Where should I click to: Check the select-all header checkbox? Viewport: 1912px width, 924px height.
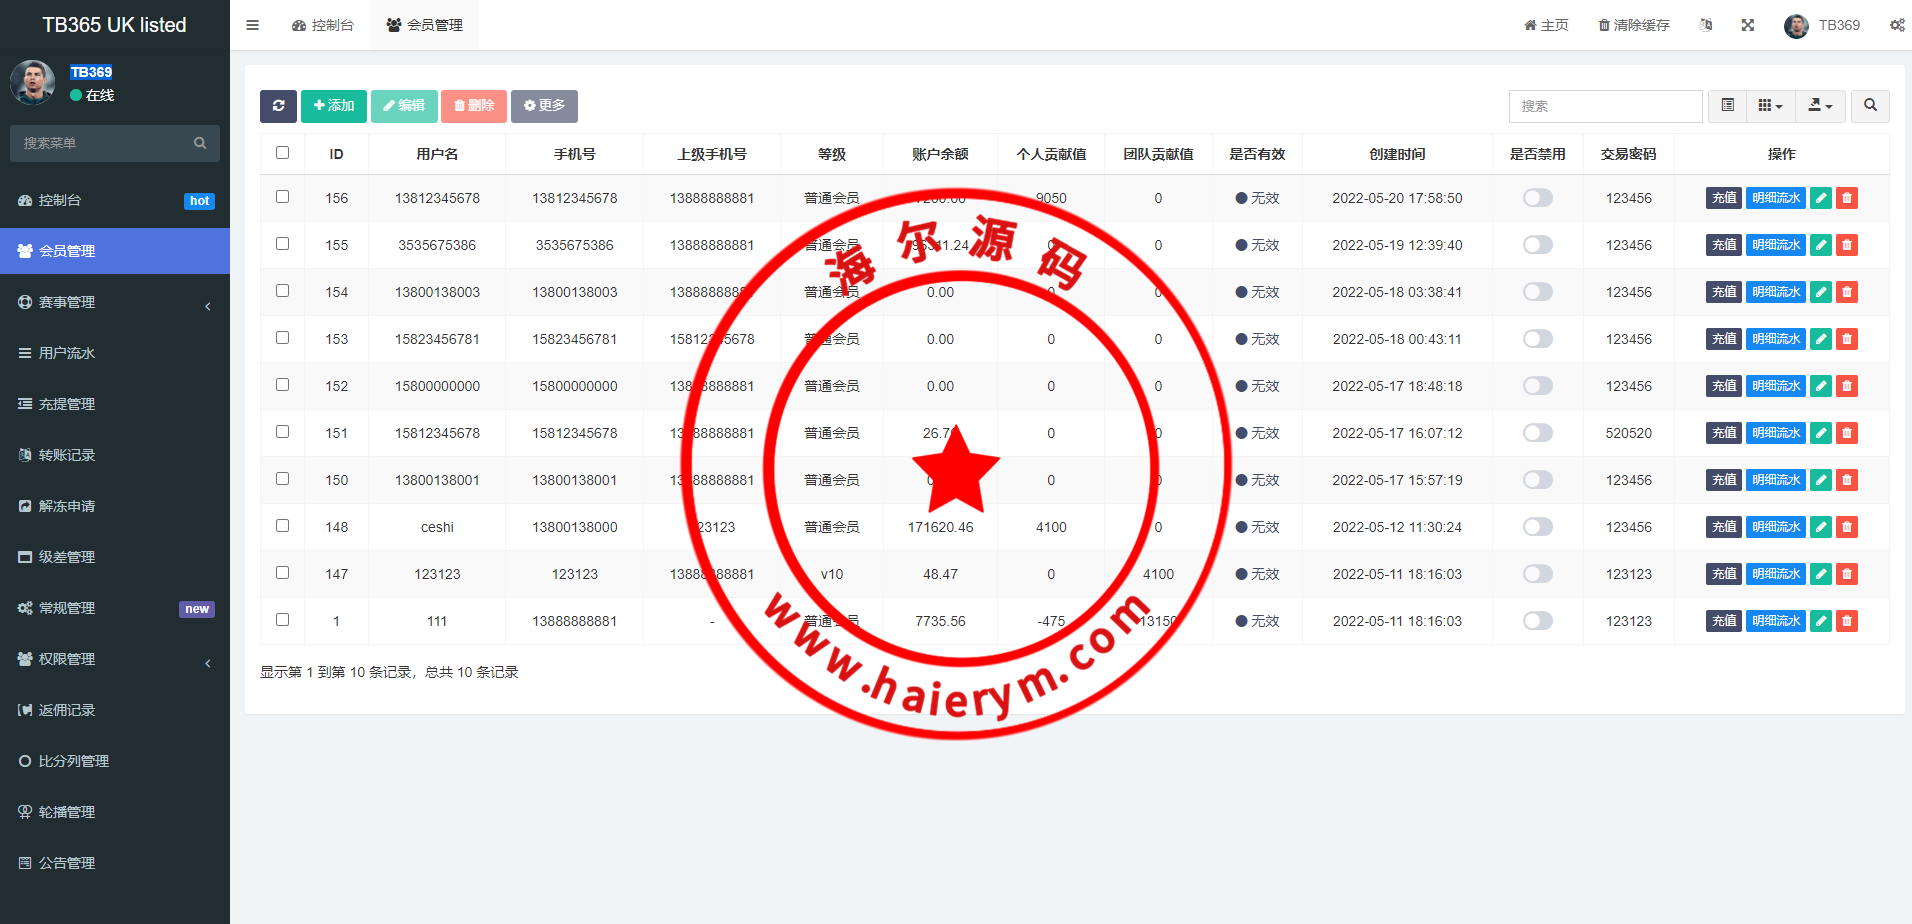coord(282,153)
